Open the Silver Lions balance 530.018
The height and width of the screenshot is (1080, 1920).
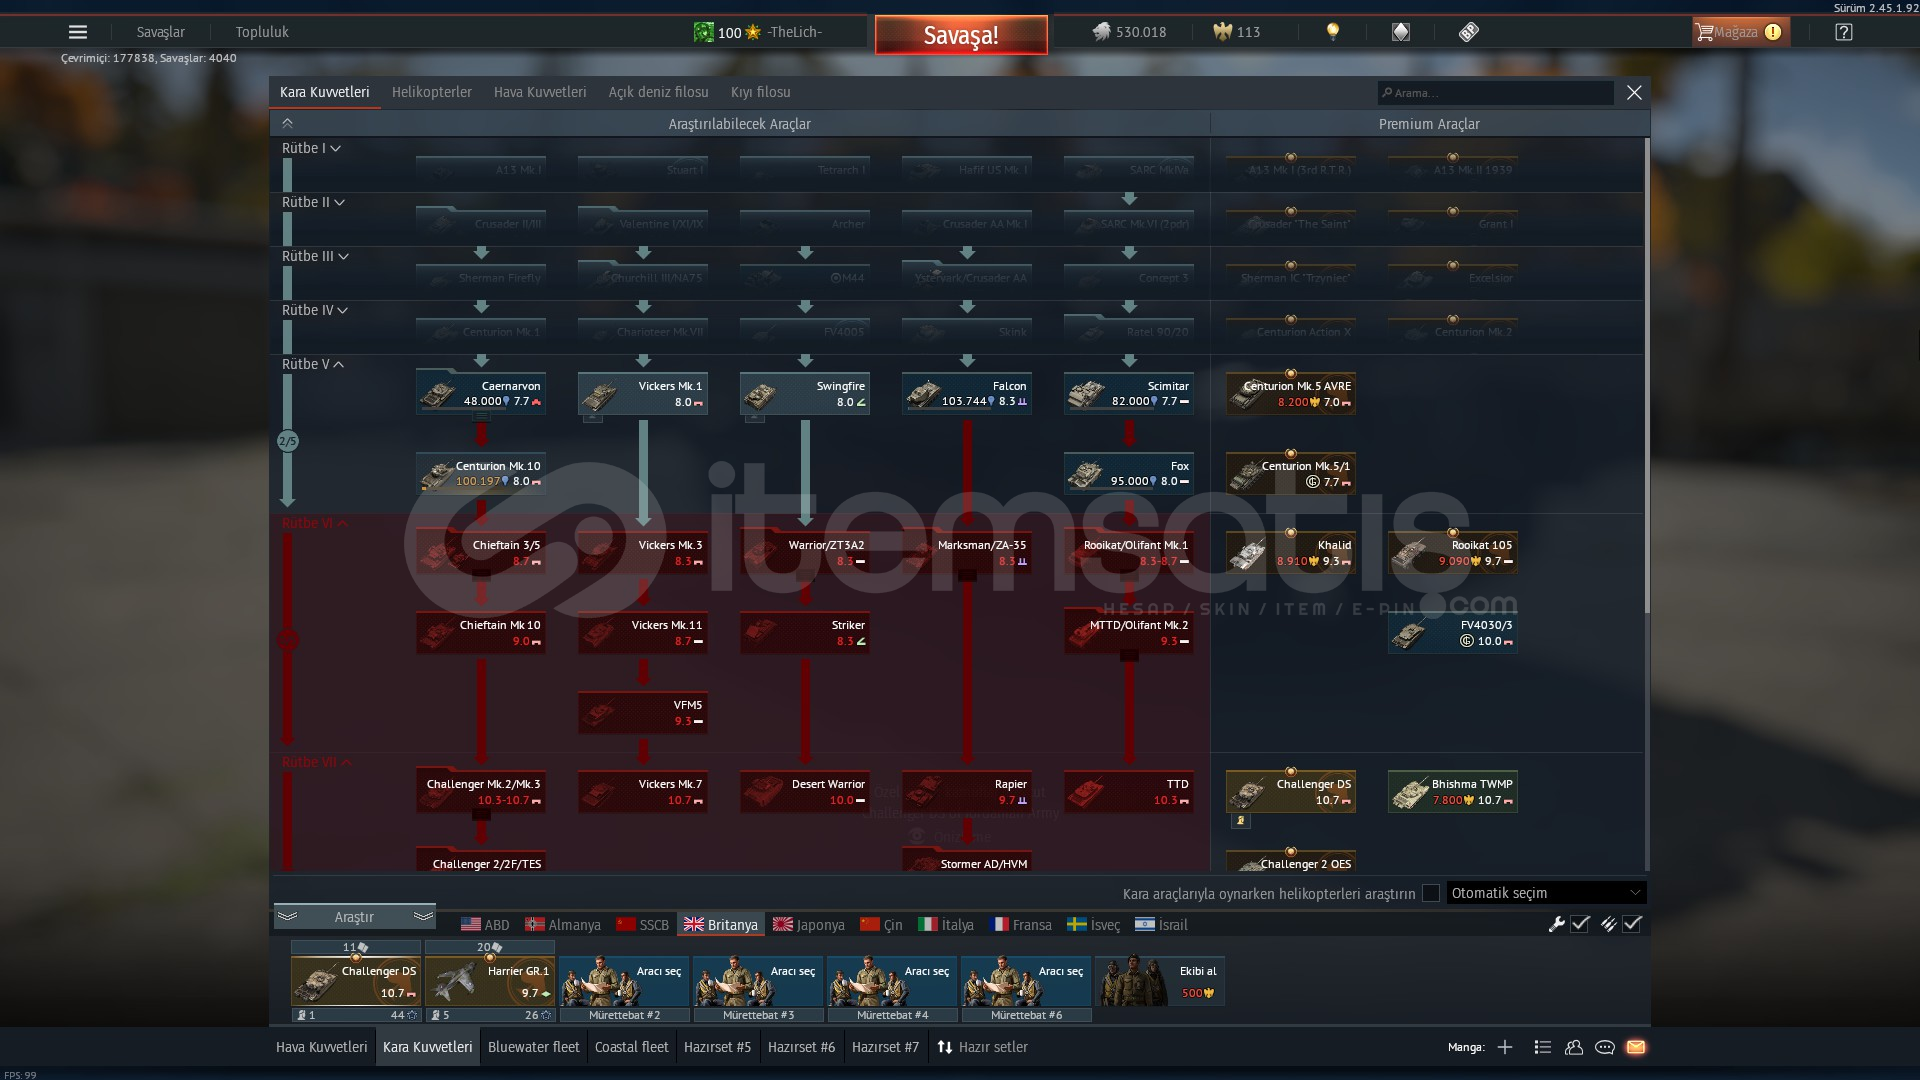tap(1129, 32)
